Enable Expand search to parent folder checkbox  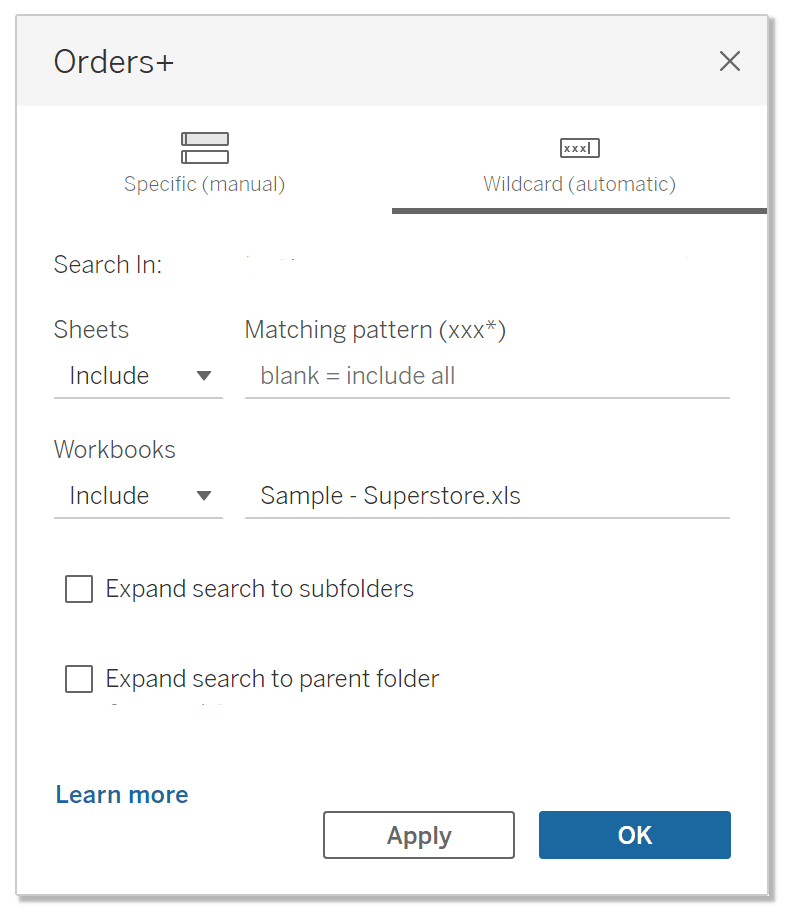[79, 678]
